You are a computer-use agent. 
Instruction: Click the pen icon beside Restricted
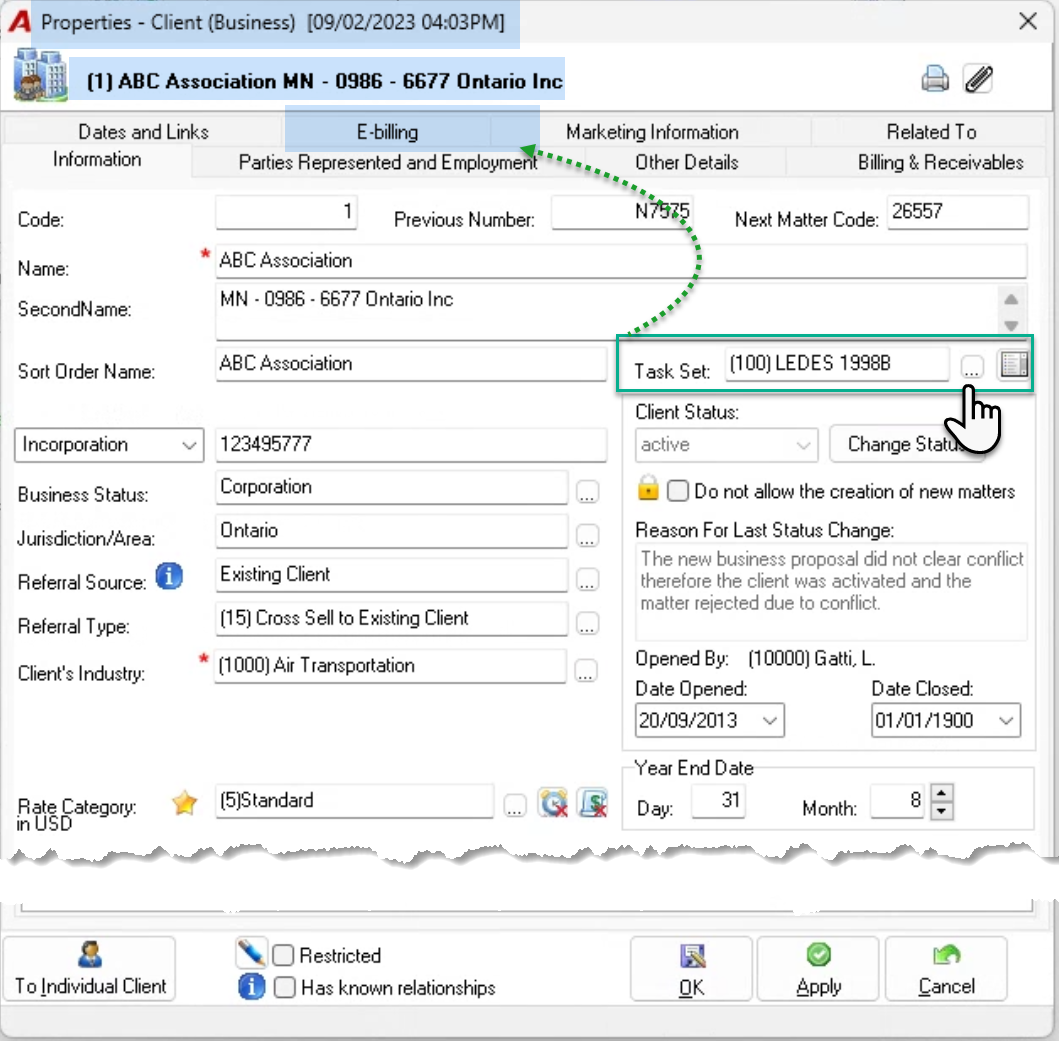coord(251,953)
